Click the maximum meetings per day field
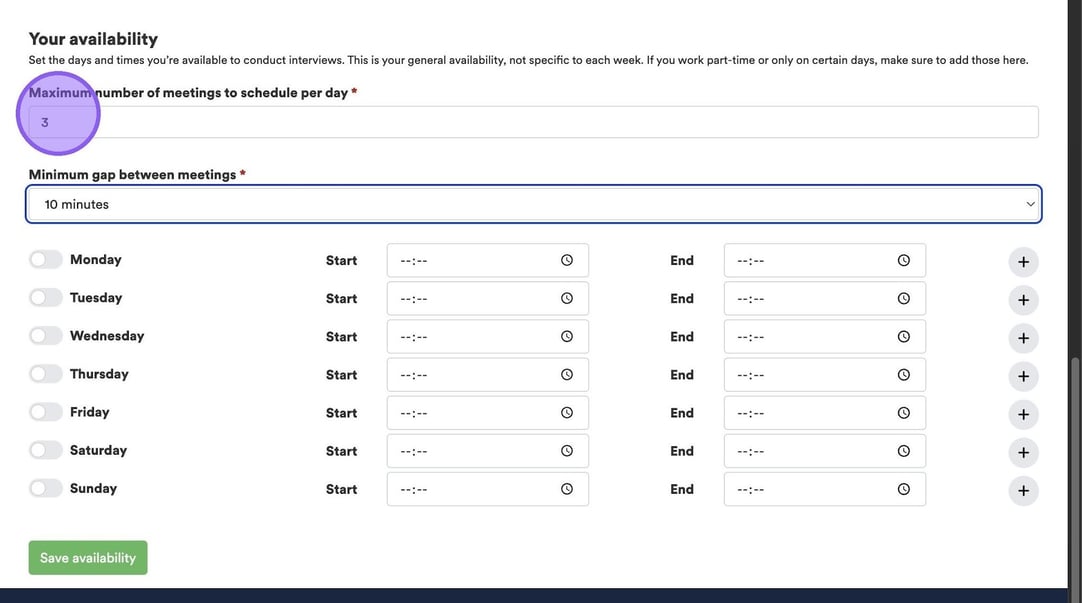This screenshot has width=1082, height=603. pos(533,122)
